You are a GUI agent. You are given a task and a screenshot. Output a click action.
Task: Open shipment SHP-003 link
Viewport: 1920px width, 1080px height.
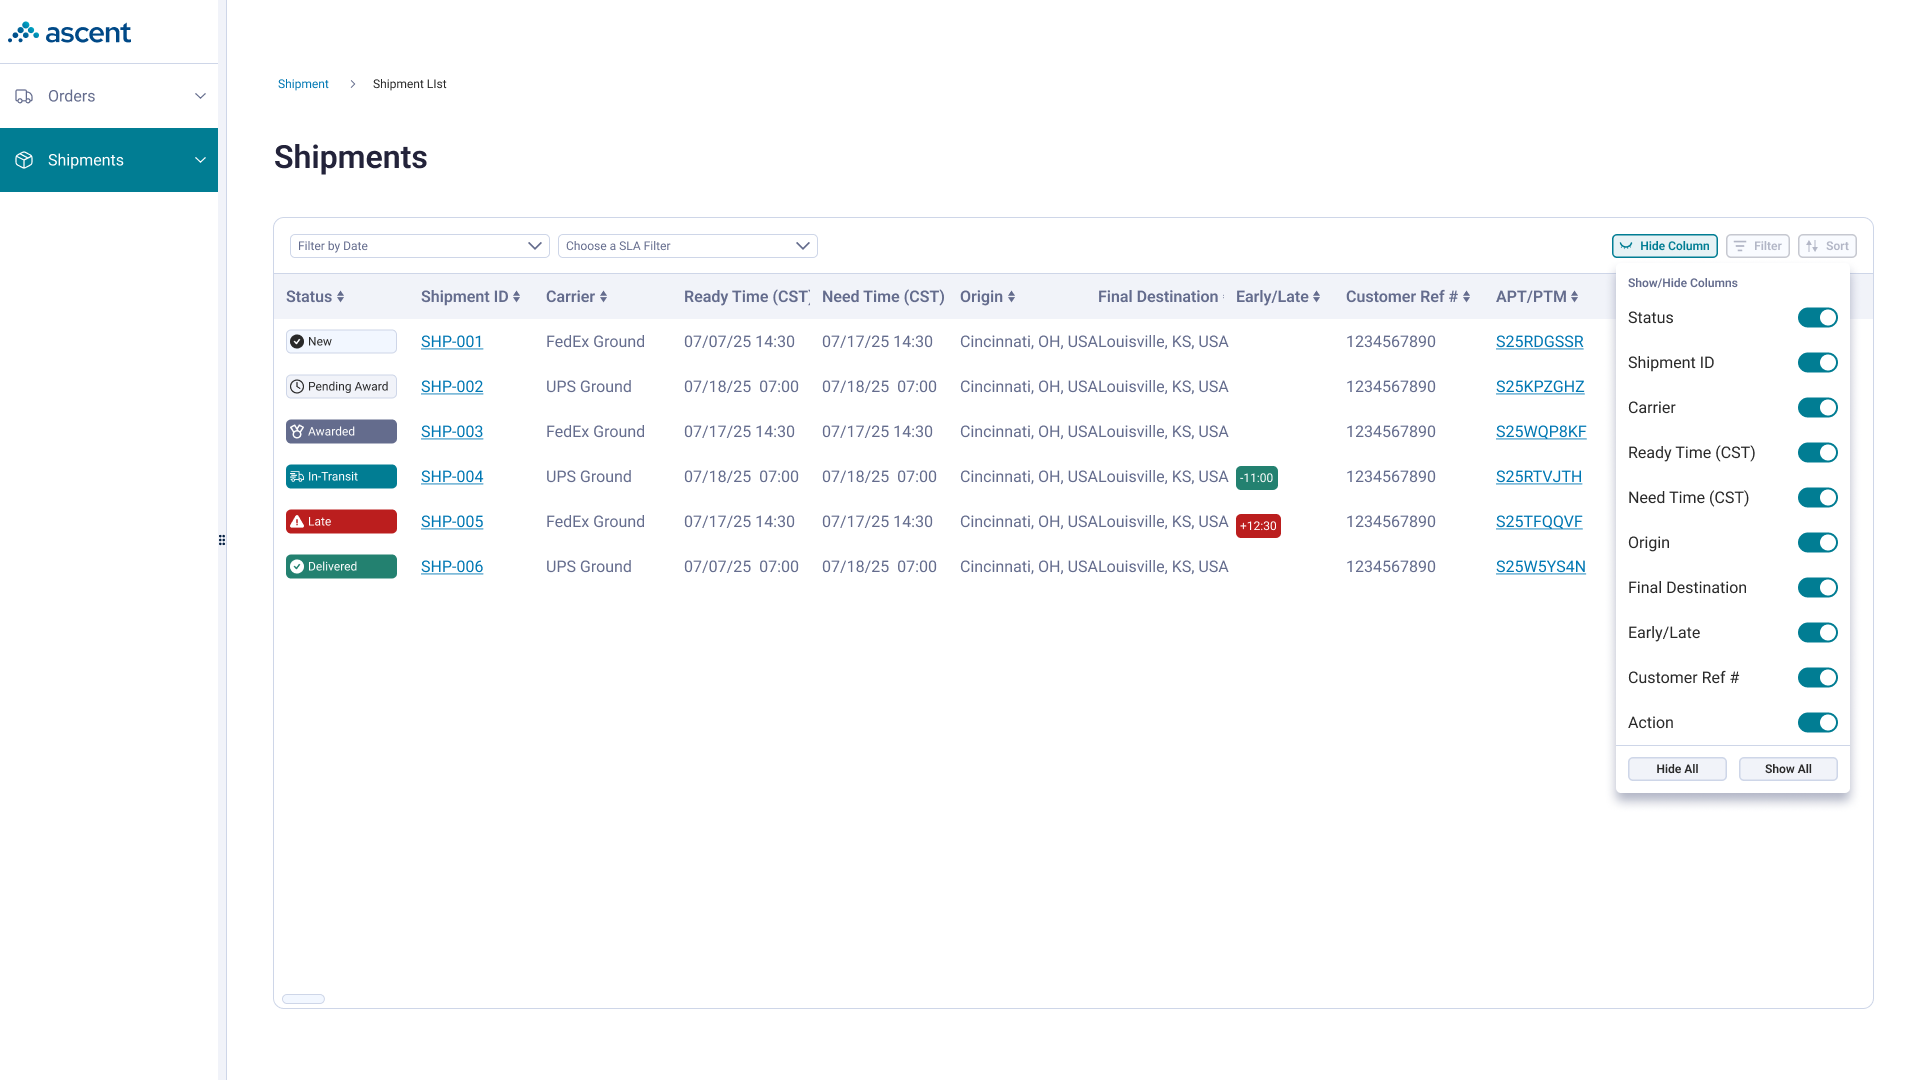(x=452, y=432)
